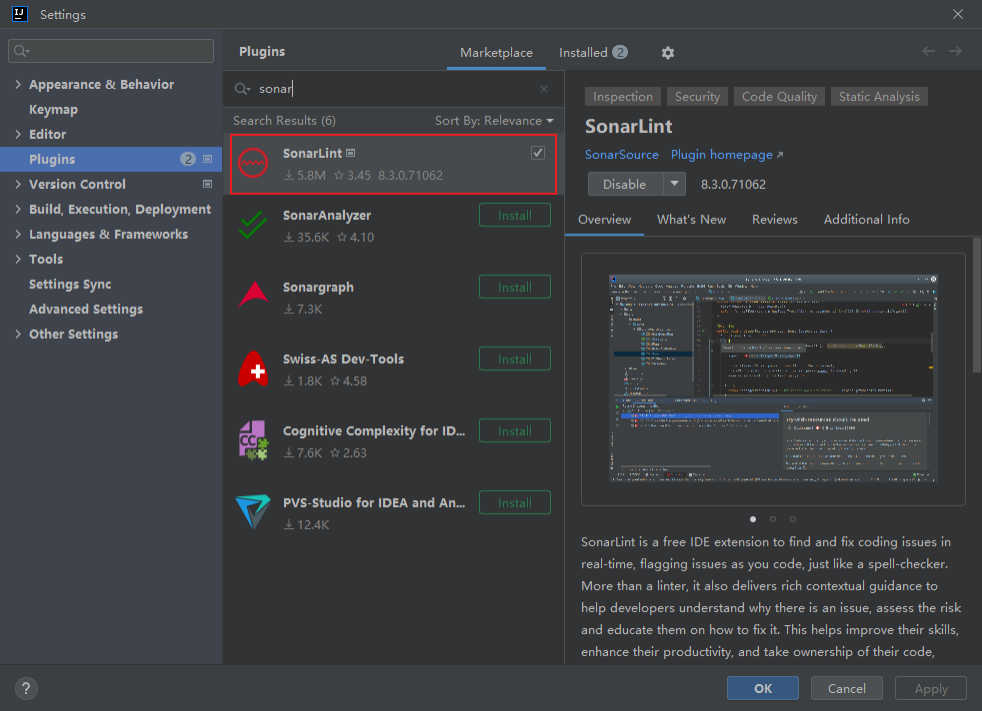
Task: Click the Swiss-AS Dev-Tools plugin icon
Action: (254, 369)
